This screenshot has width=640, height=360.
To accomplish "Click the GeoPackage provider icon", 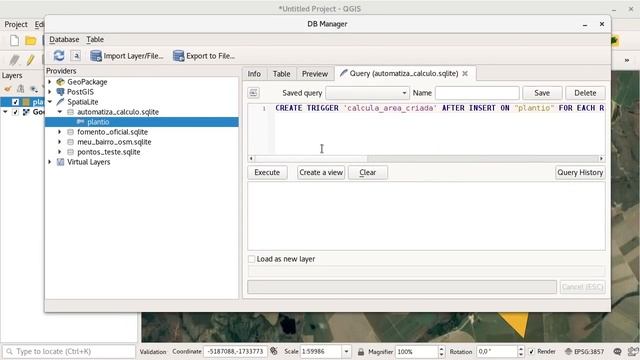I will click(x=60, y=82).
